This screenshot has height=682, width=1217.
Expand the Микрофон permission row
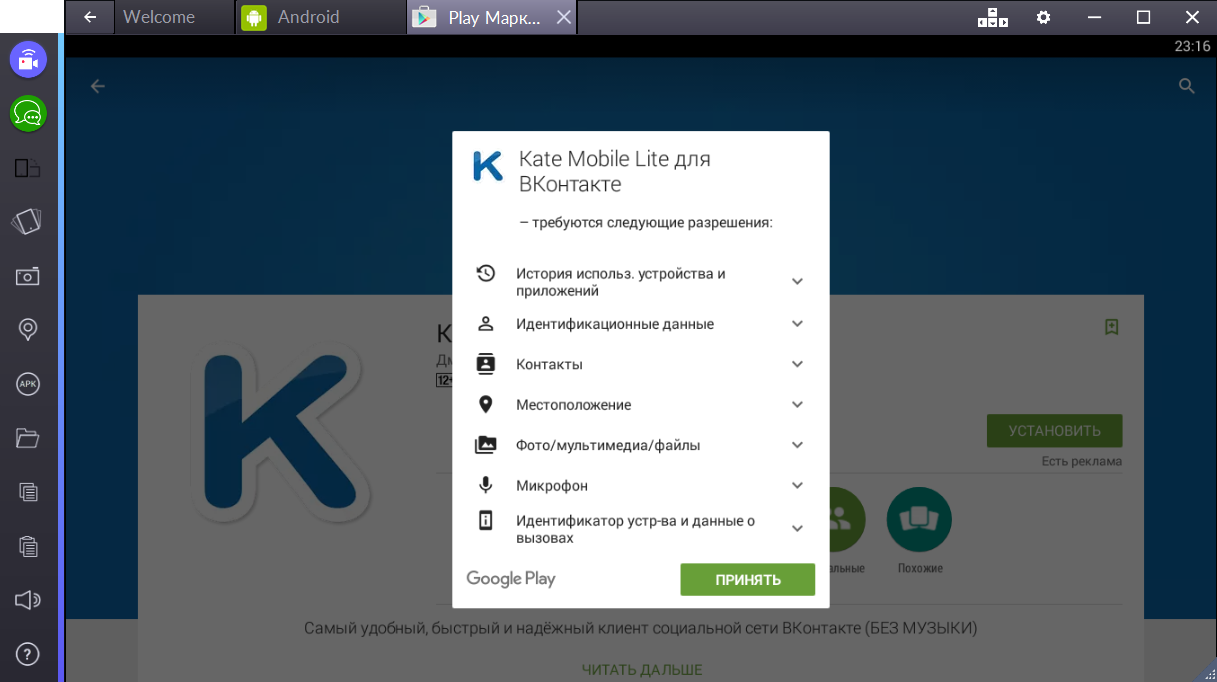(x=797, y=486)
